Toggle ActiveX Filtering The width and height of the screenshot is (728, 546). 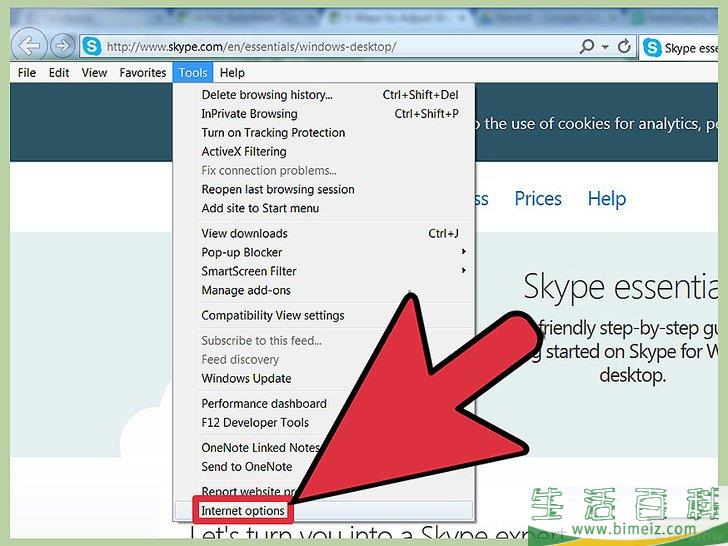pos(325,152)
